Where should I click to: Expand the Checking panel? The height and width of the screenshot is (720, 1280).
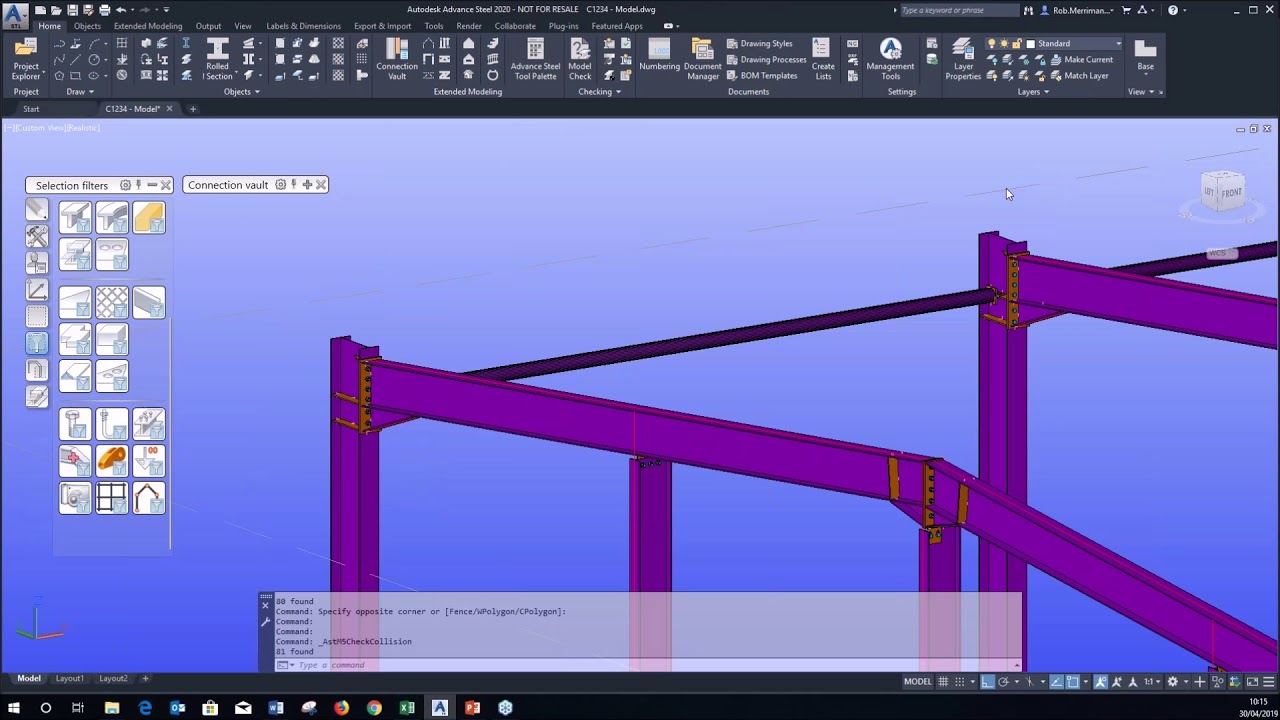pyautogui.click(x=599, y=92)
